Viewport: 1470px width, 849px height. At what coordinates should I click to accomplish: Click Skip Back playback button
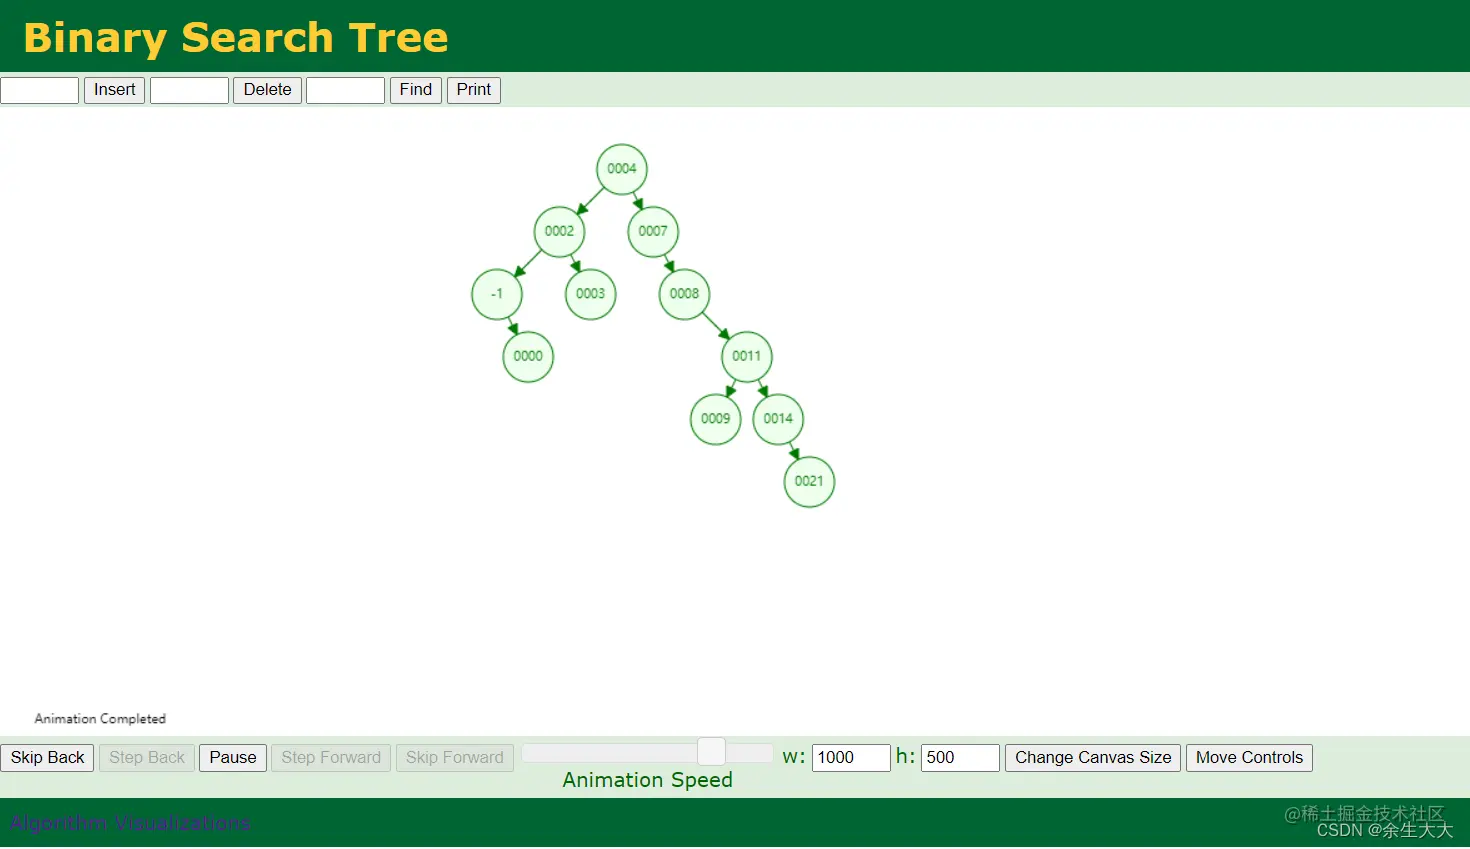(48, 758)
